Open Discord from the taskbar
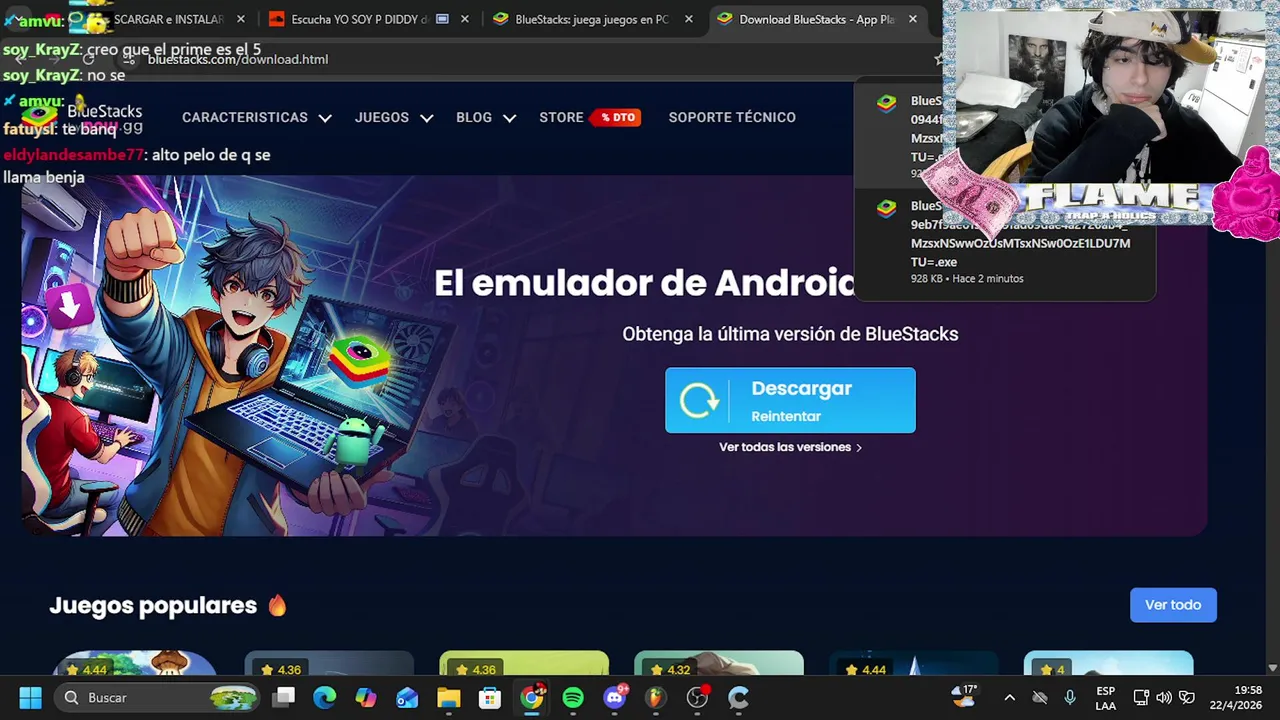This screenshot has width=1280, height=720. tap(614, 698)
